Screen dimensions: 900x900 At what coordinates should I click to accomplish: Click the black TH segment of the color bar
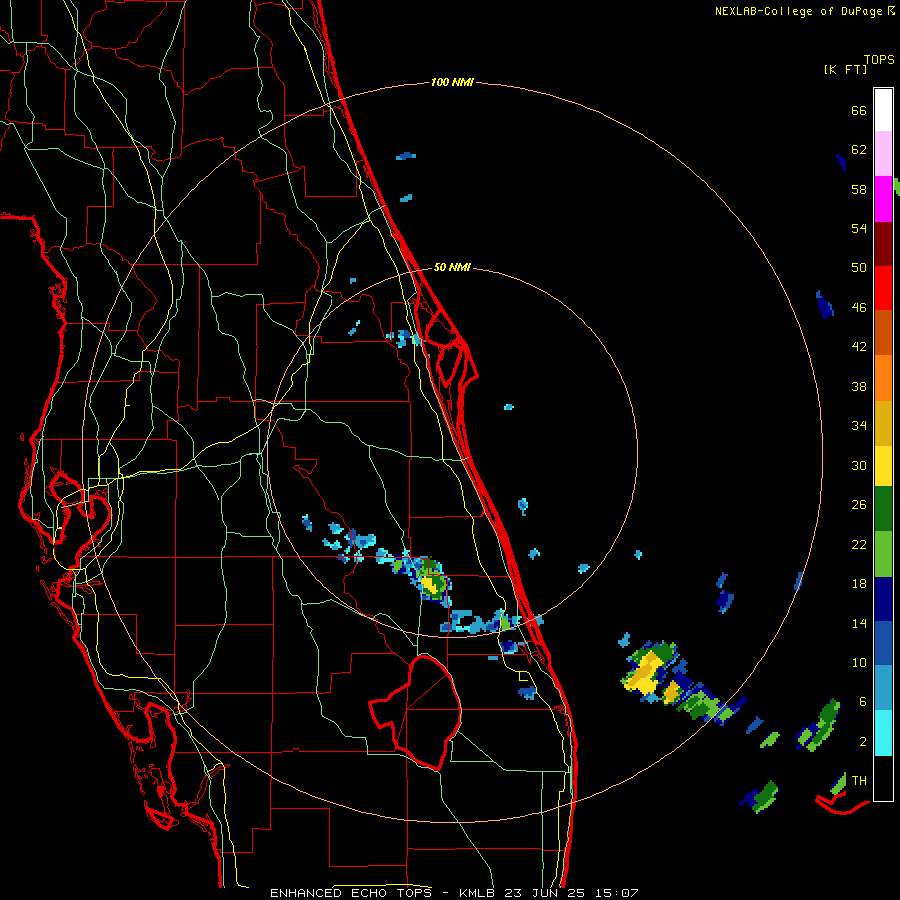[883, 778]
